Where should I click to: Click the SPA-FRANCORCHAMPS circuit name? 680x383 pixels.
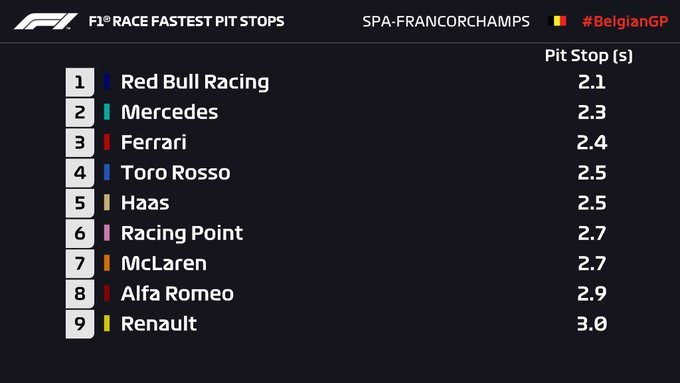tap(446, 21)
